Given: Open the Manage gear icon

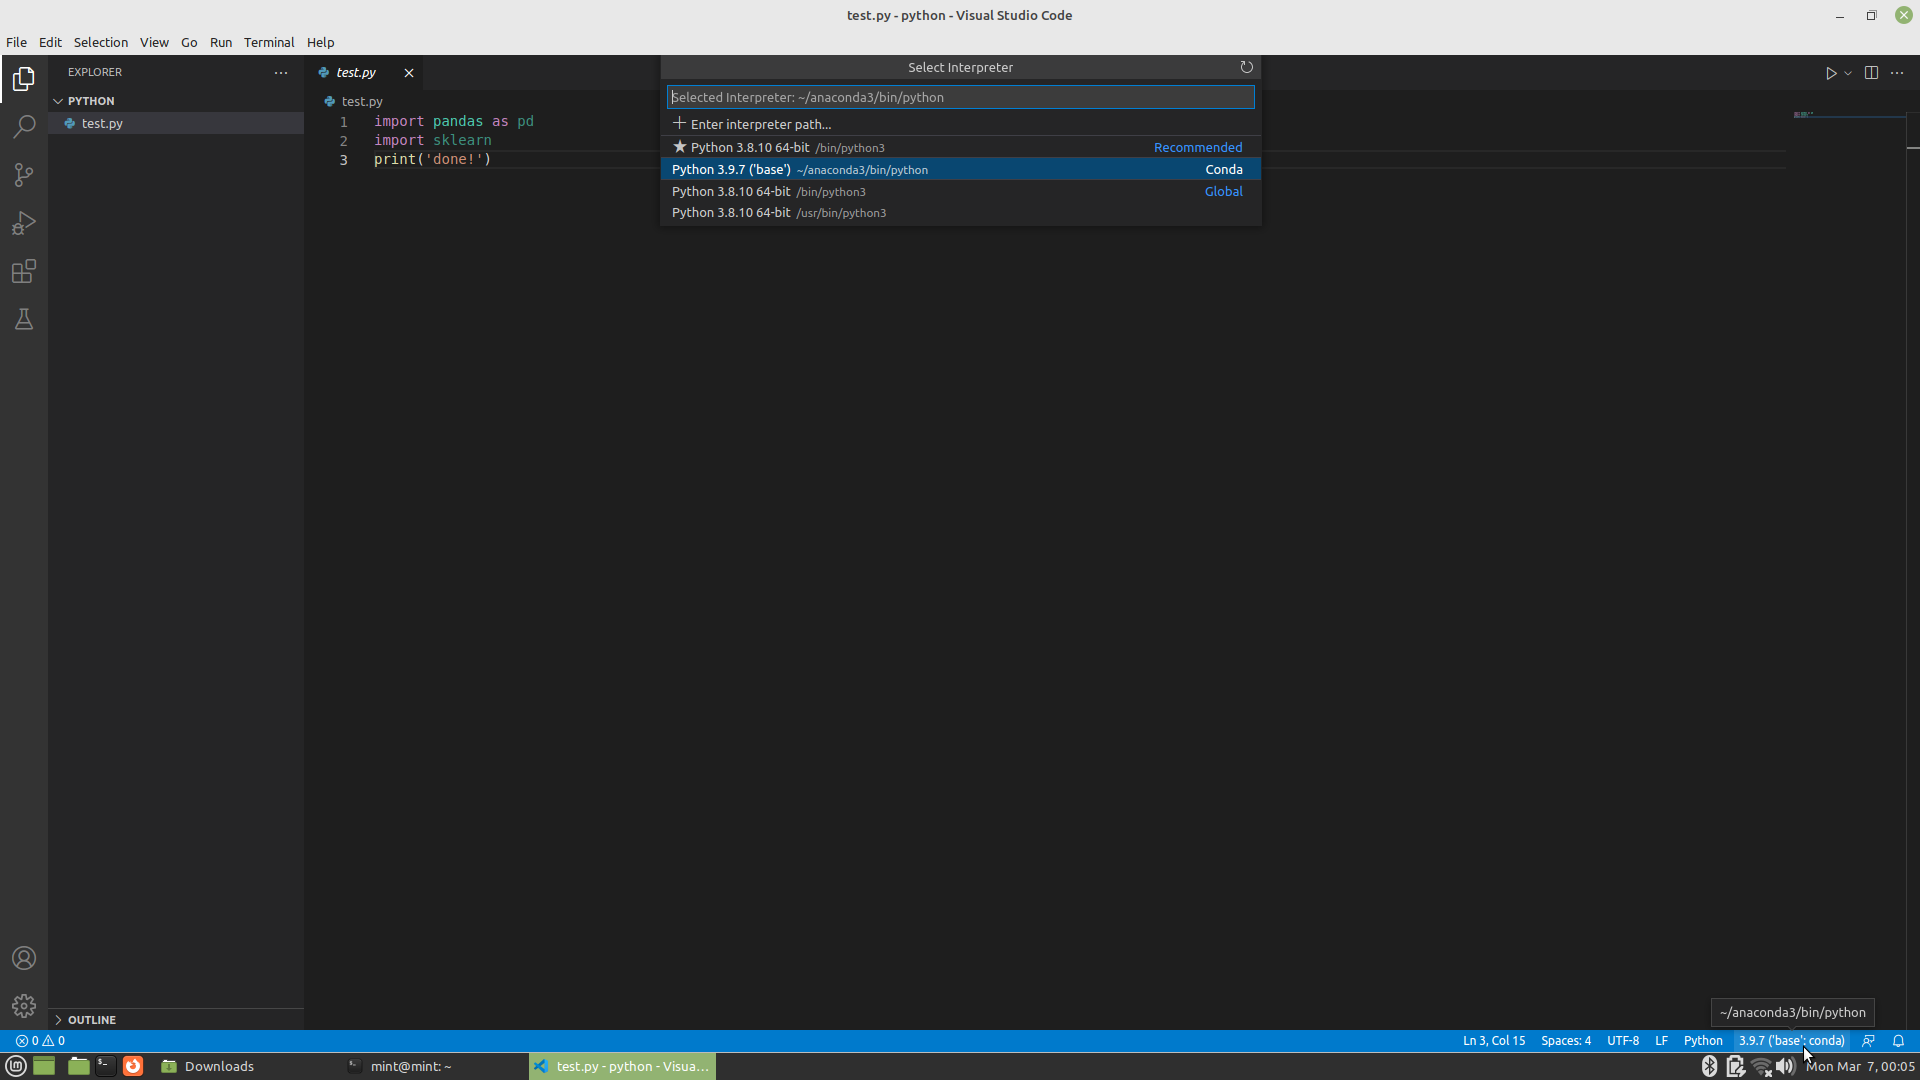Looking at the screenshot, I should [x=24, y=1006].
